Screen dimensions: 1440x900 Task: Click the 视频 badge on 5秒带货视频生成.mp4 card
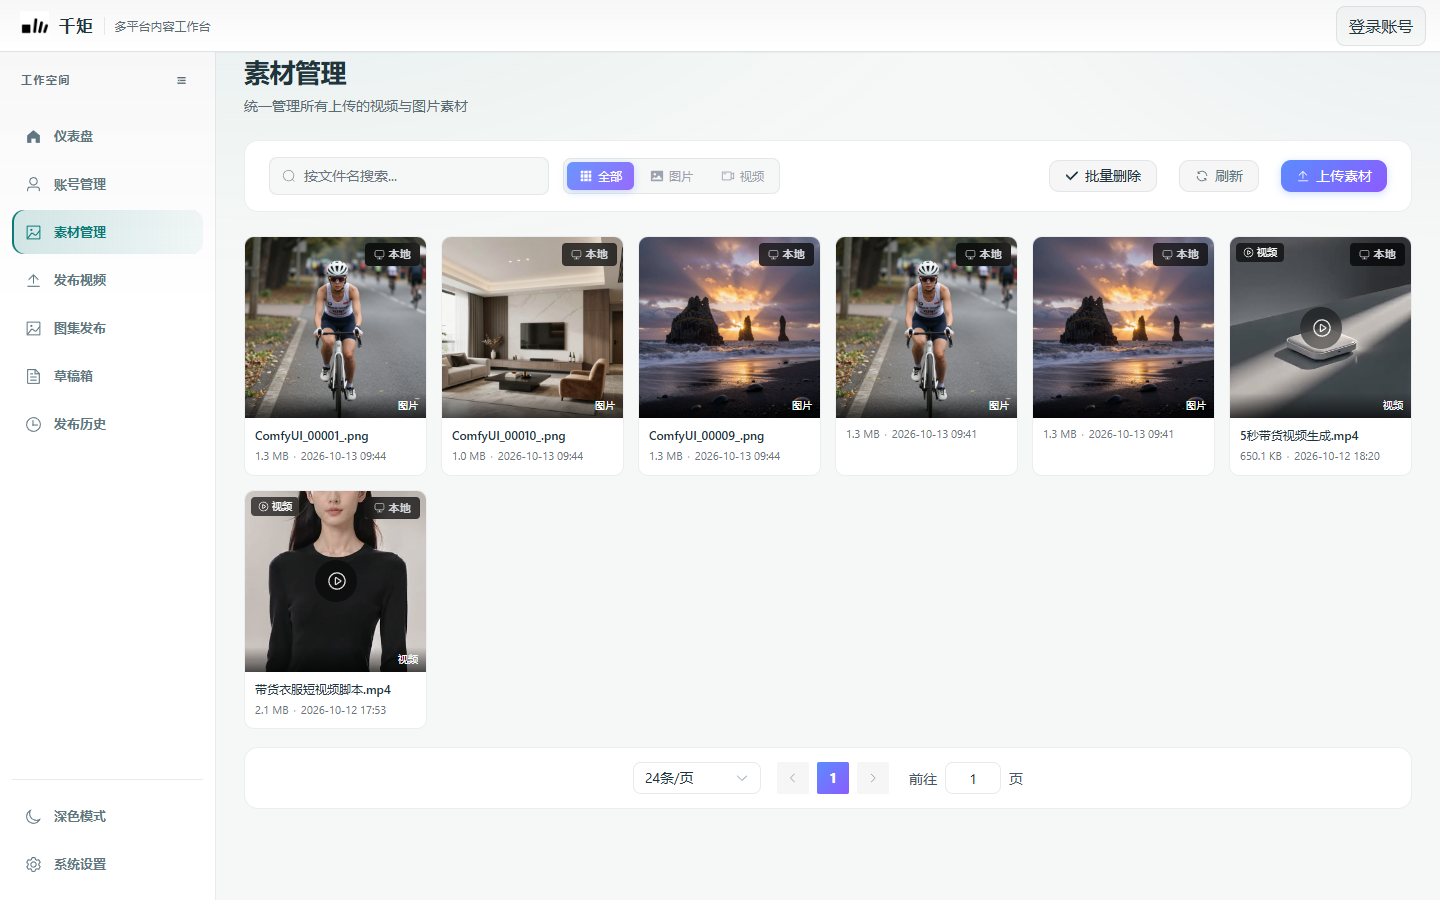1260,253
